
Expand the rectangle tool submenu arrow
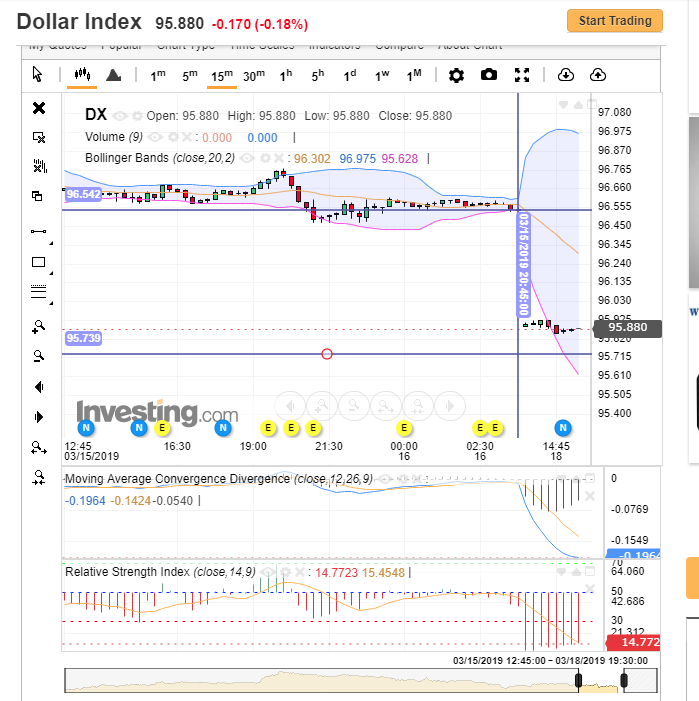pos(51,273)
